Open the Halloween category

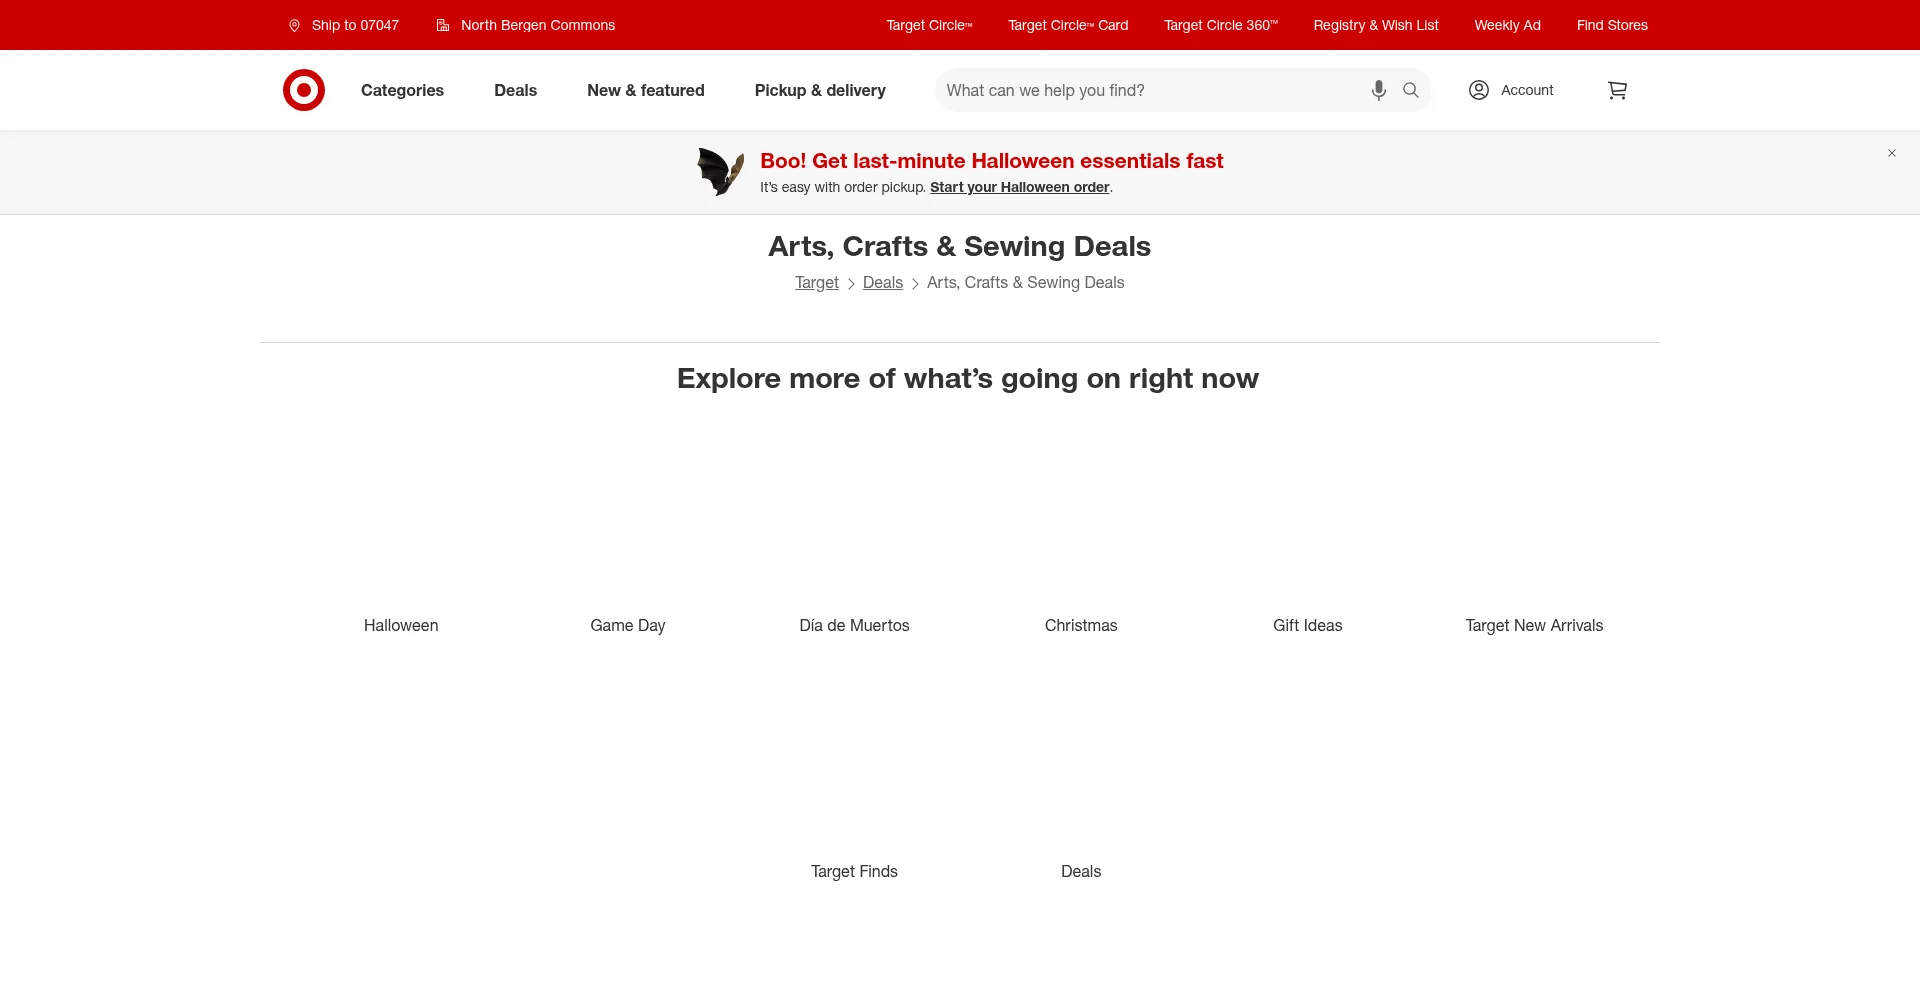(x=401, y=625)
